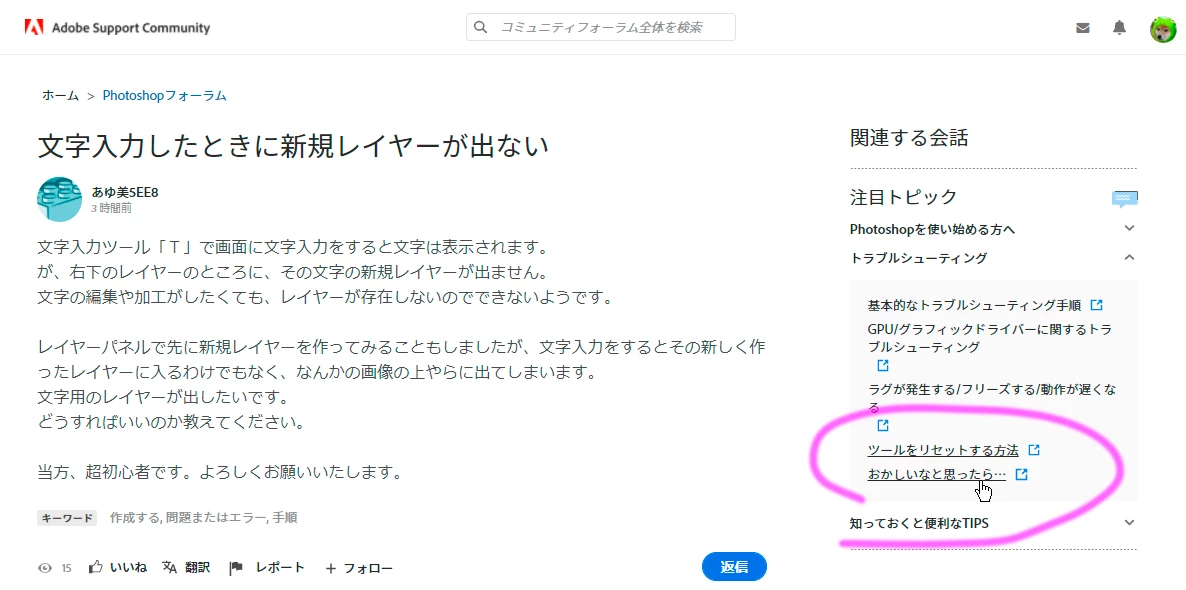Open the Photoshopフォーラム breadcrumb link
Image resolution: width=1186 pixels, height=590 pixels.
(164, 95)
